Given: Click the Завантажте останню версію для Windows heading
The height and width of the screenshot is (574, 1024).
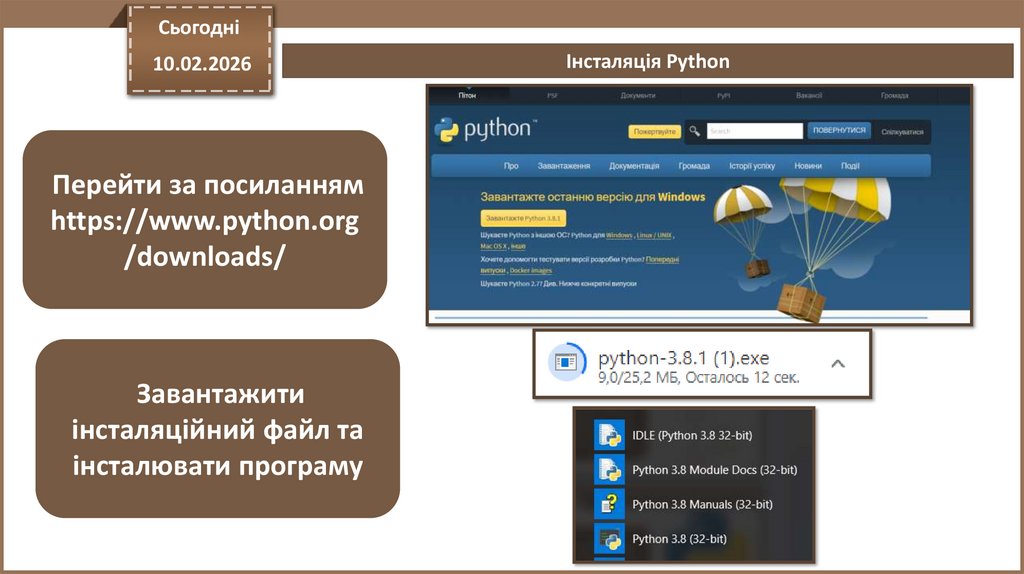Looking at the screenshot, I should point(593,197).
